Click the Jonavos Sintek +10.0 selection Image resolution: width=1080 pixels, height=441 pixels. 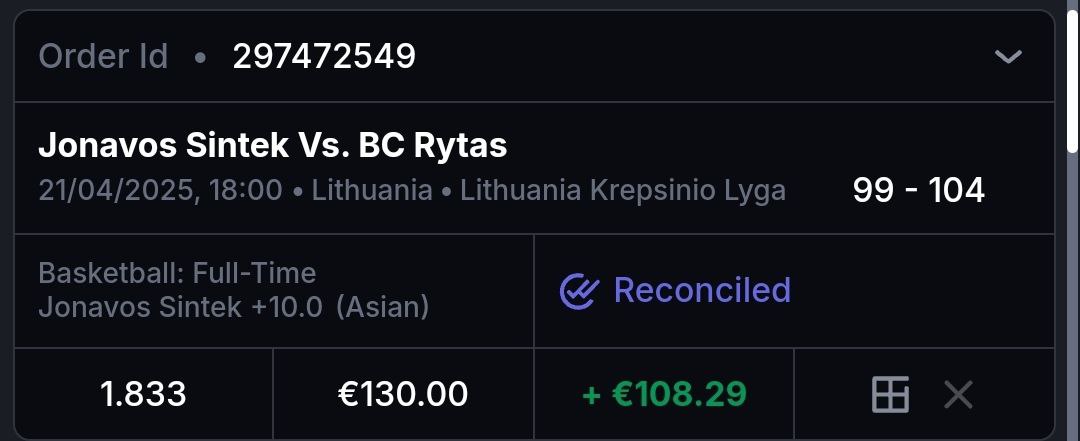tap(180, 306)
